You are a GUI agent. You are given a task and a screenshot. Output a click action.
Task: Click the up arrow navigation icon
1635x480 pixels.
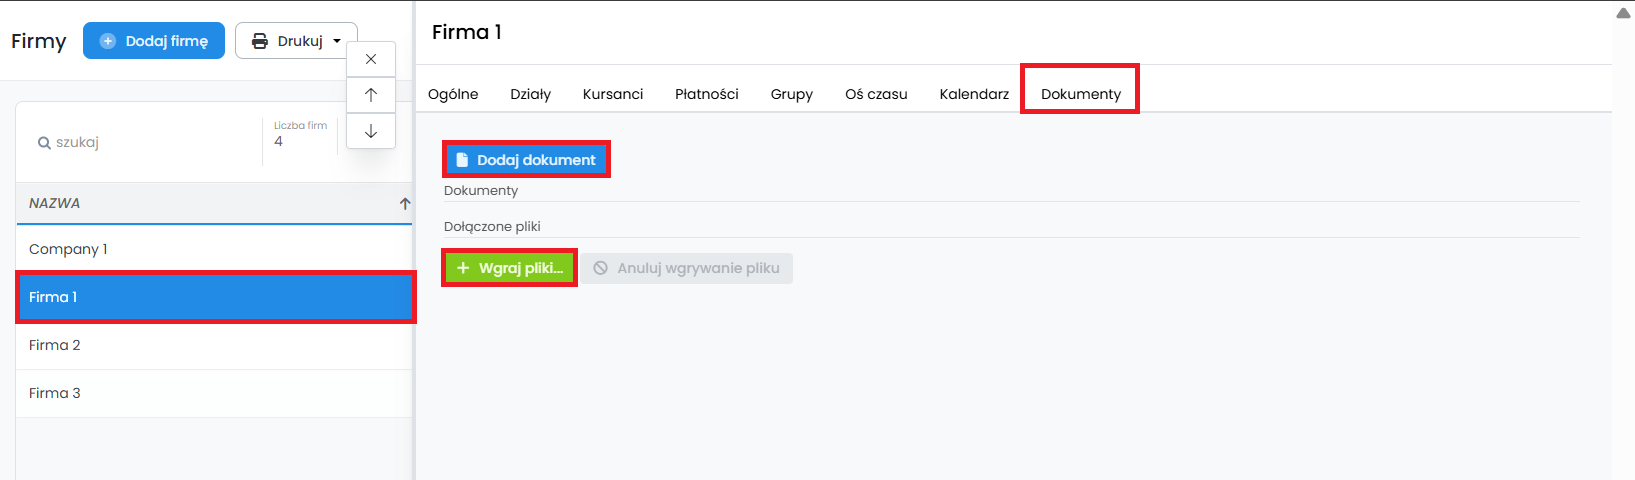pyautogui.click(x=371, y=95)
